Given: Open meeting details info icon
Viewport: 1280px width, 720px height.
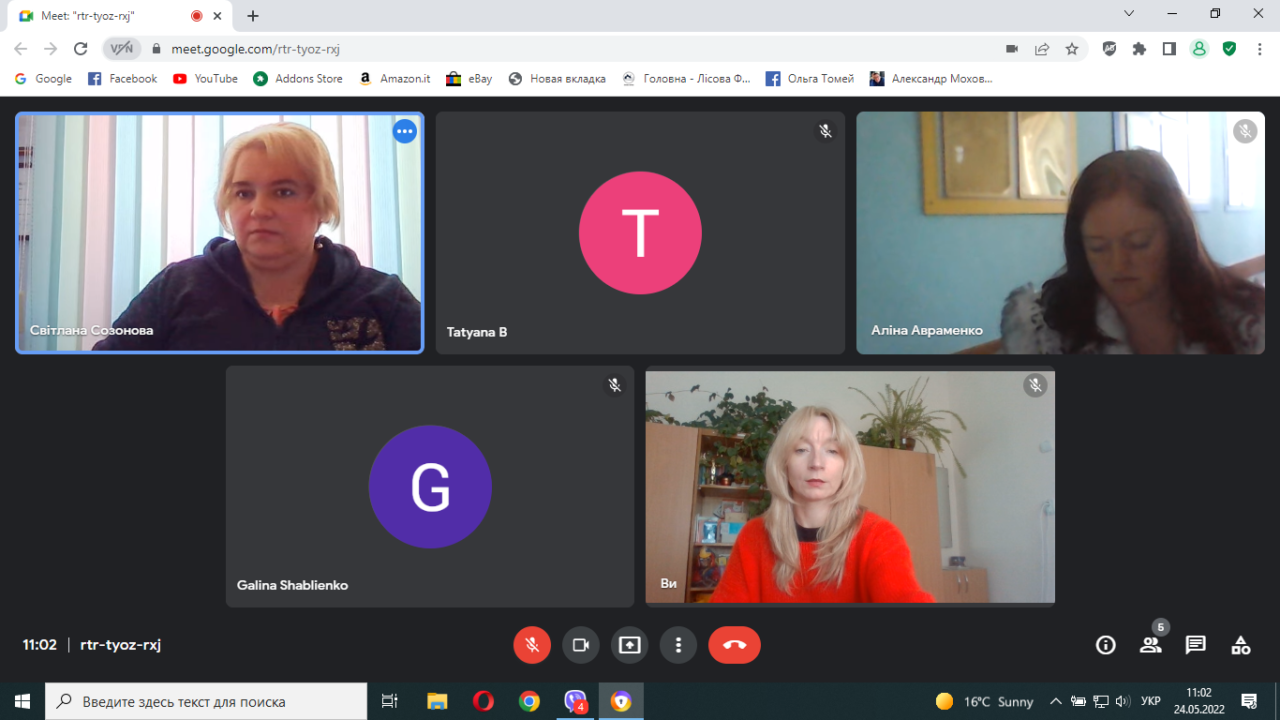Looking at the screenshot, I should pos(1105,645).
